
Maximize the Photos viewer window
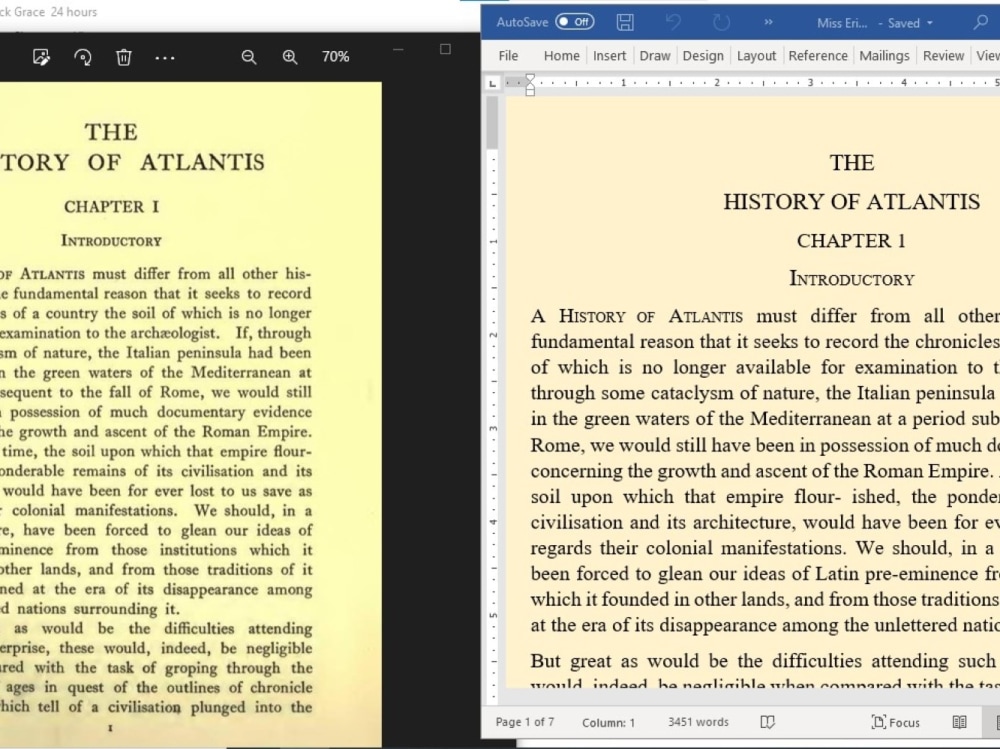[x=445, y=49]
